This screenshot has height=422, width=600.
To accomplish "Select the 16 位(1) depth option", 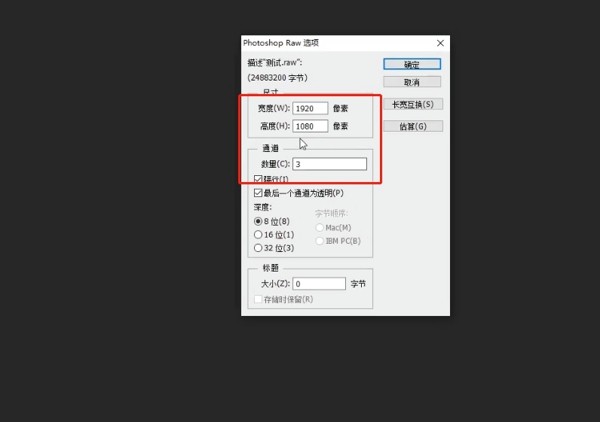I will (x=258, y=235).
